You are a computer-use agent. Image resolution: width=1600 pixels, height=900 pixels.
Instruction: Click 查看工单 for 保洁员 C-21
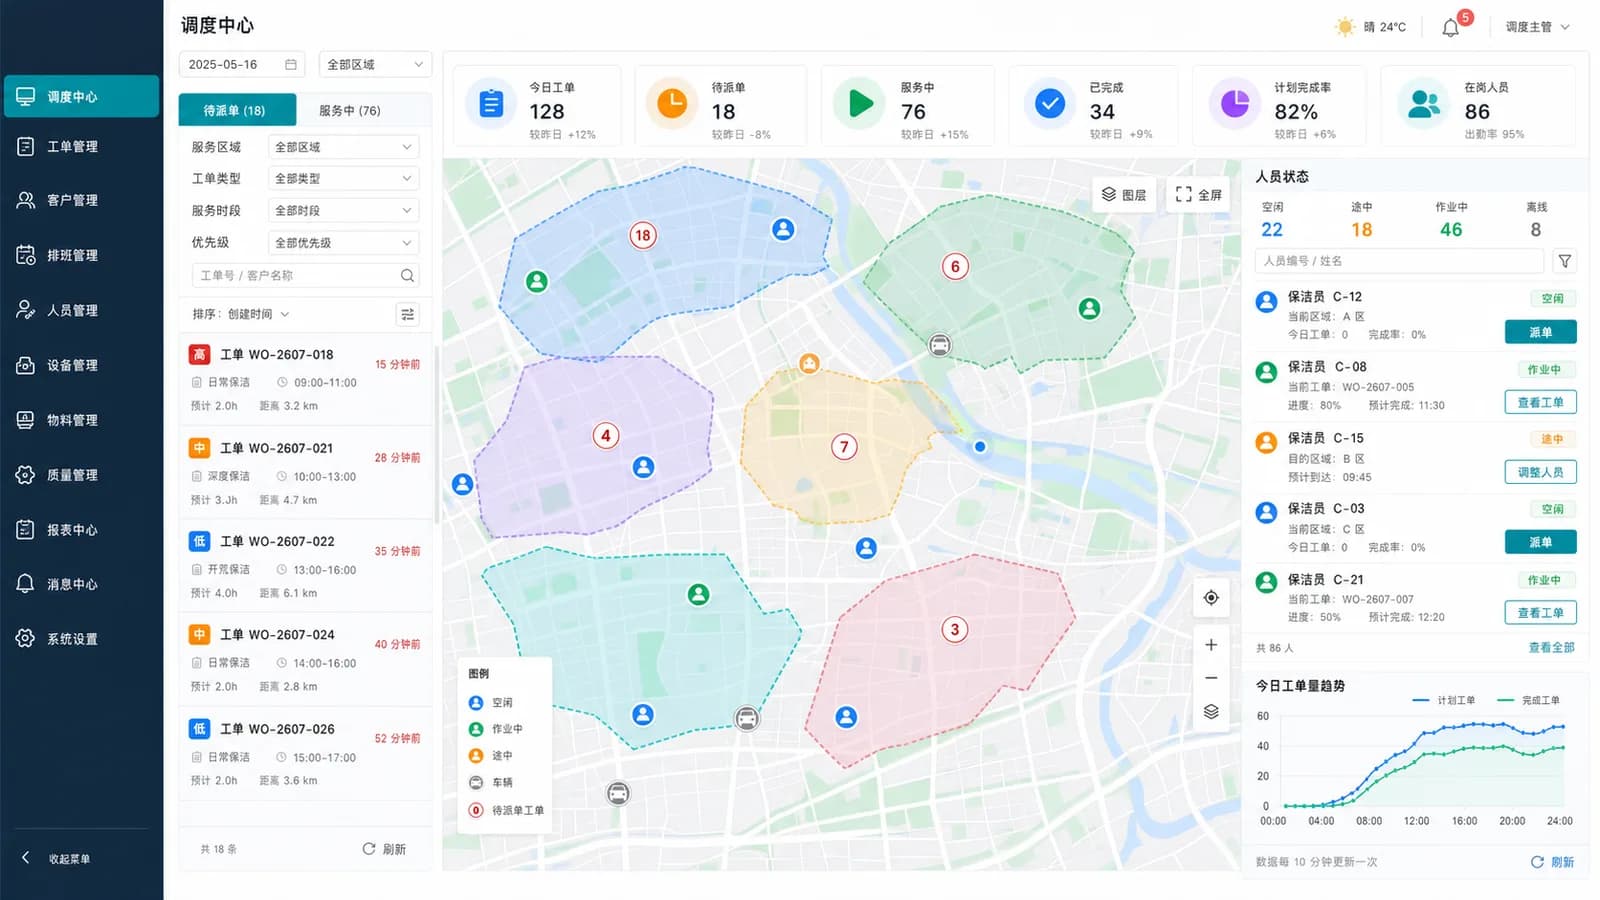1540,612
